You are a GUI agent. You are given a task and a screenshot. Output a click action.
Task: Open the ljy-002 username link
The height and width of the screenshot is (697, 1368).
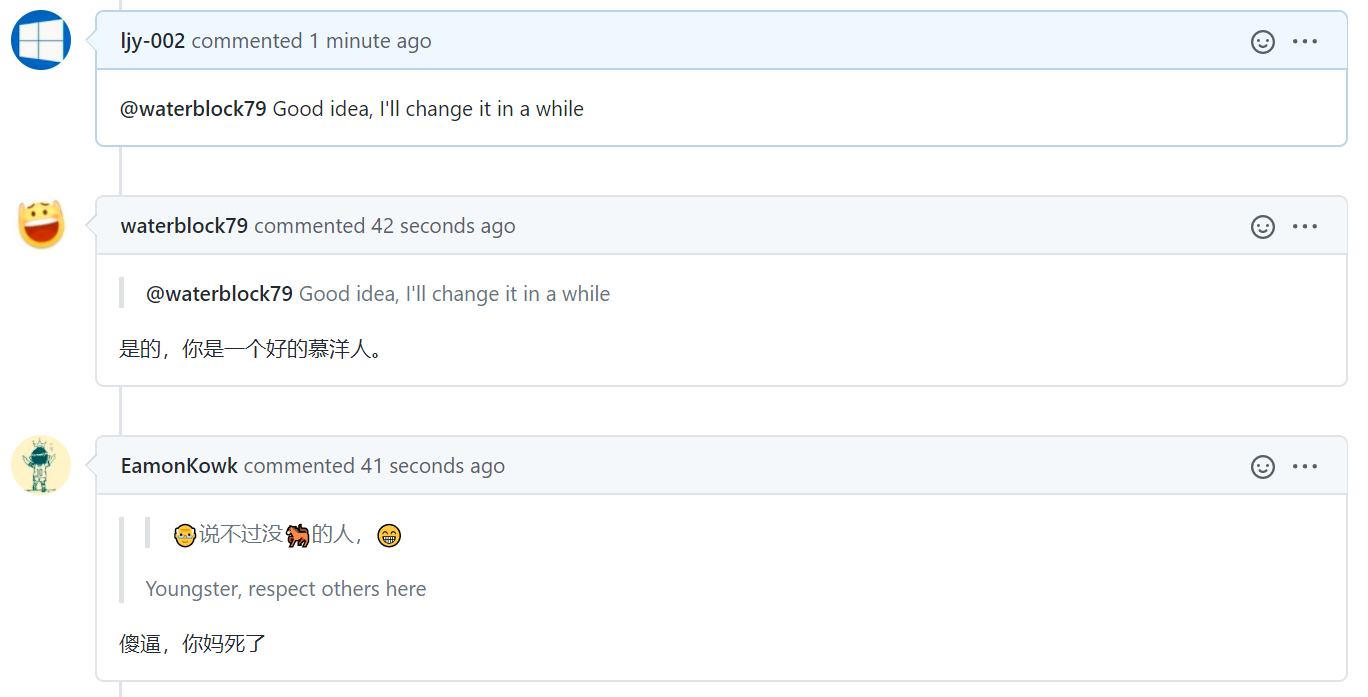(x=153, y=41)
